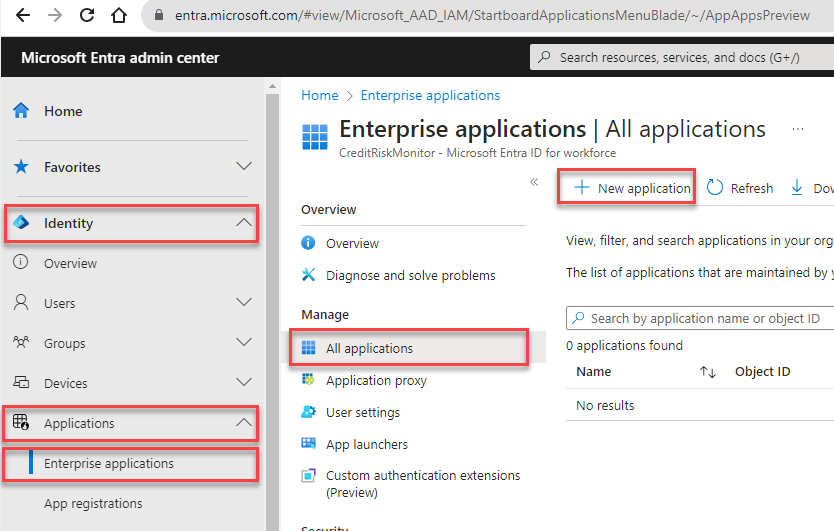Click Search by application name field
834x531 pixels.
700,318
